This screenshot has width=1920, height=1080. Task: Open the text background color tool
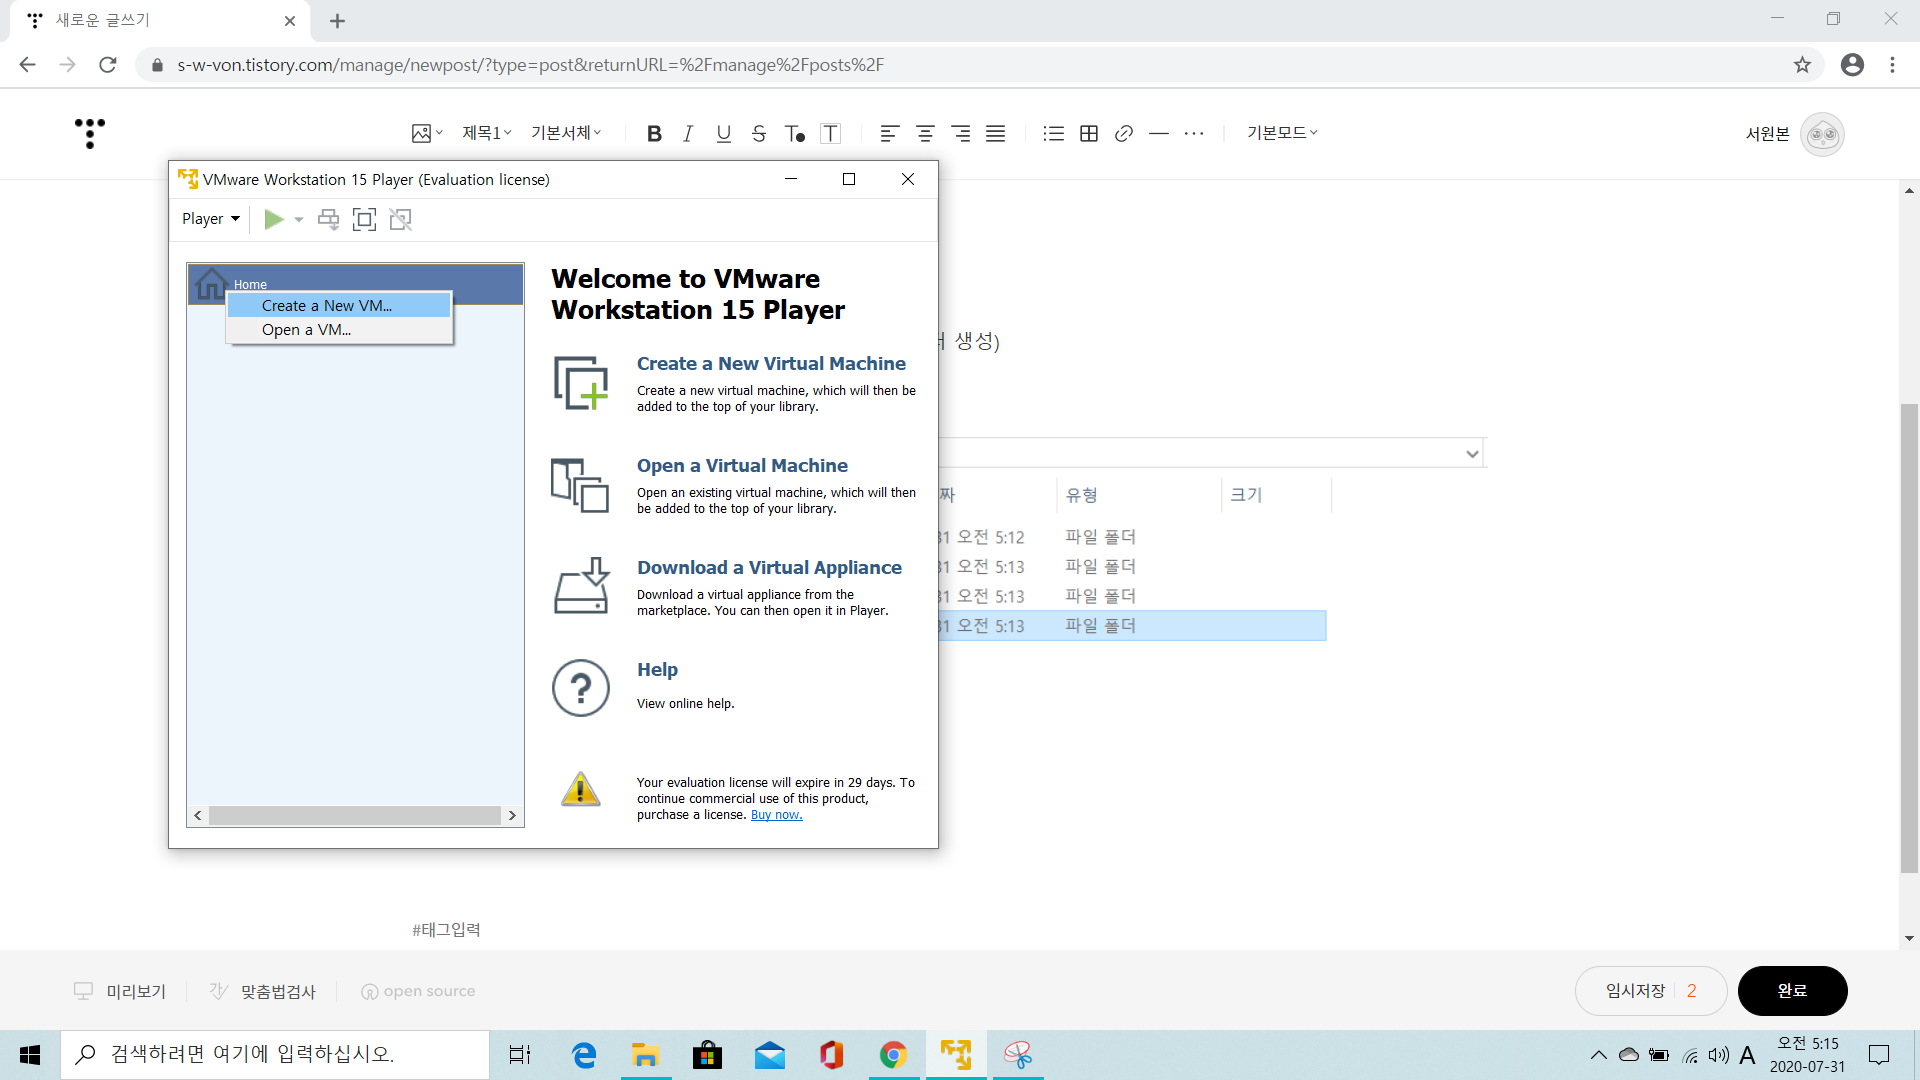(831, 134)
